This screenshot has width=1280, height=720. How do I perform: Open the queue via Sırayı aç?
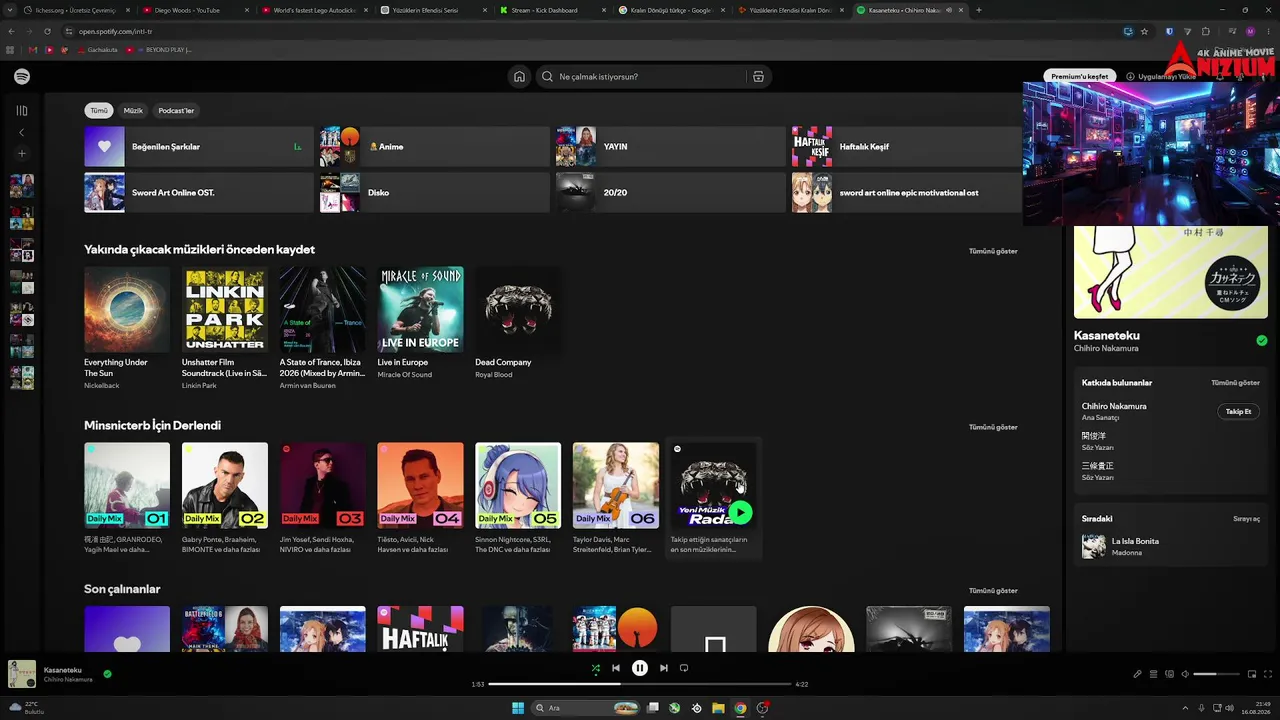point(1246,519)
